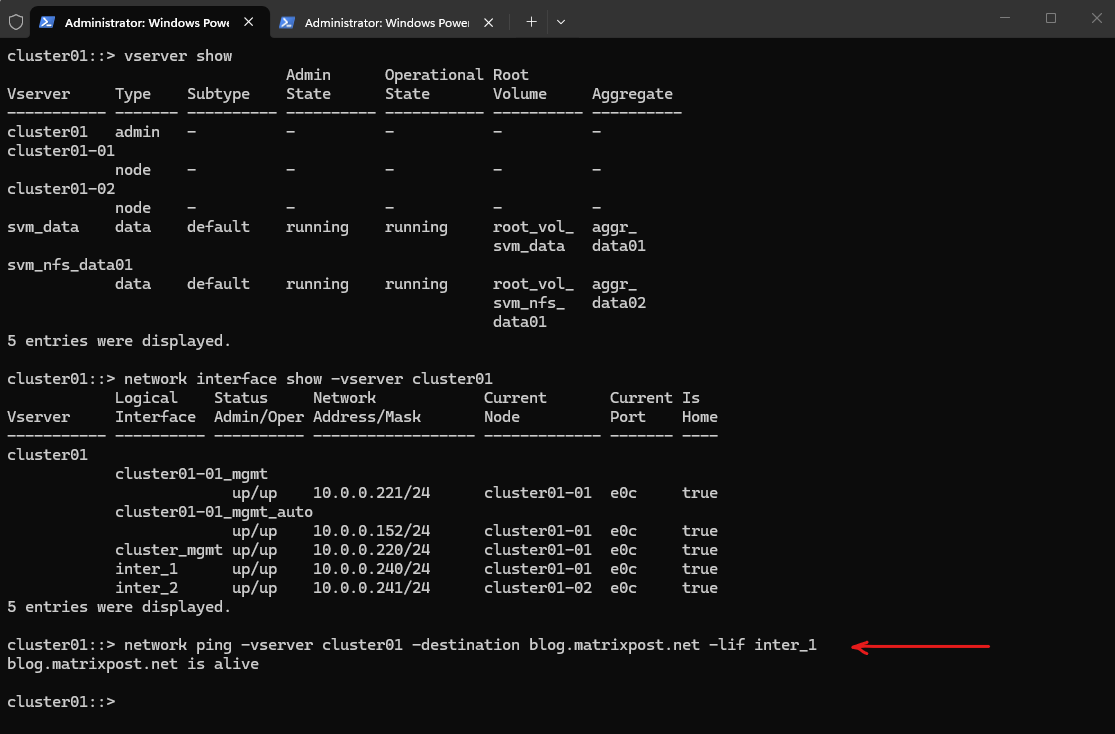The width and height of the screenshot is (1115, 734).
Task: Click the empty cluster01::> prompt at the bottom
Action: coord(60,702)
